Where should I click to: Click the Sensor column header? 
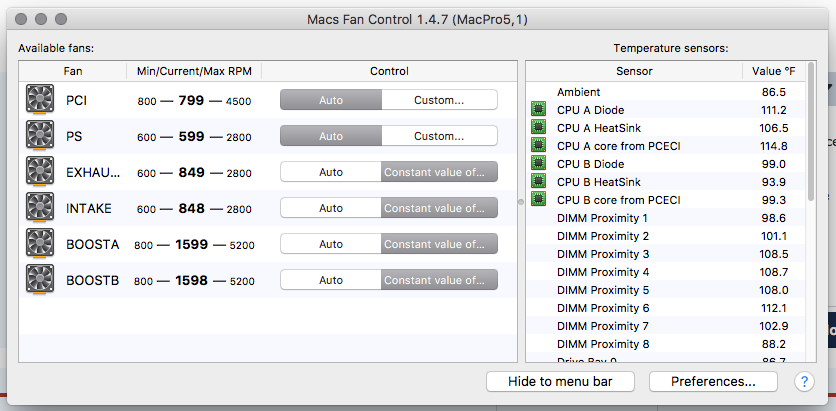tap(634, 72)
